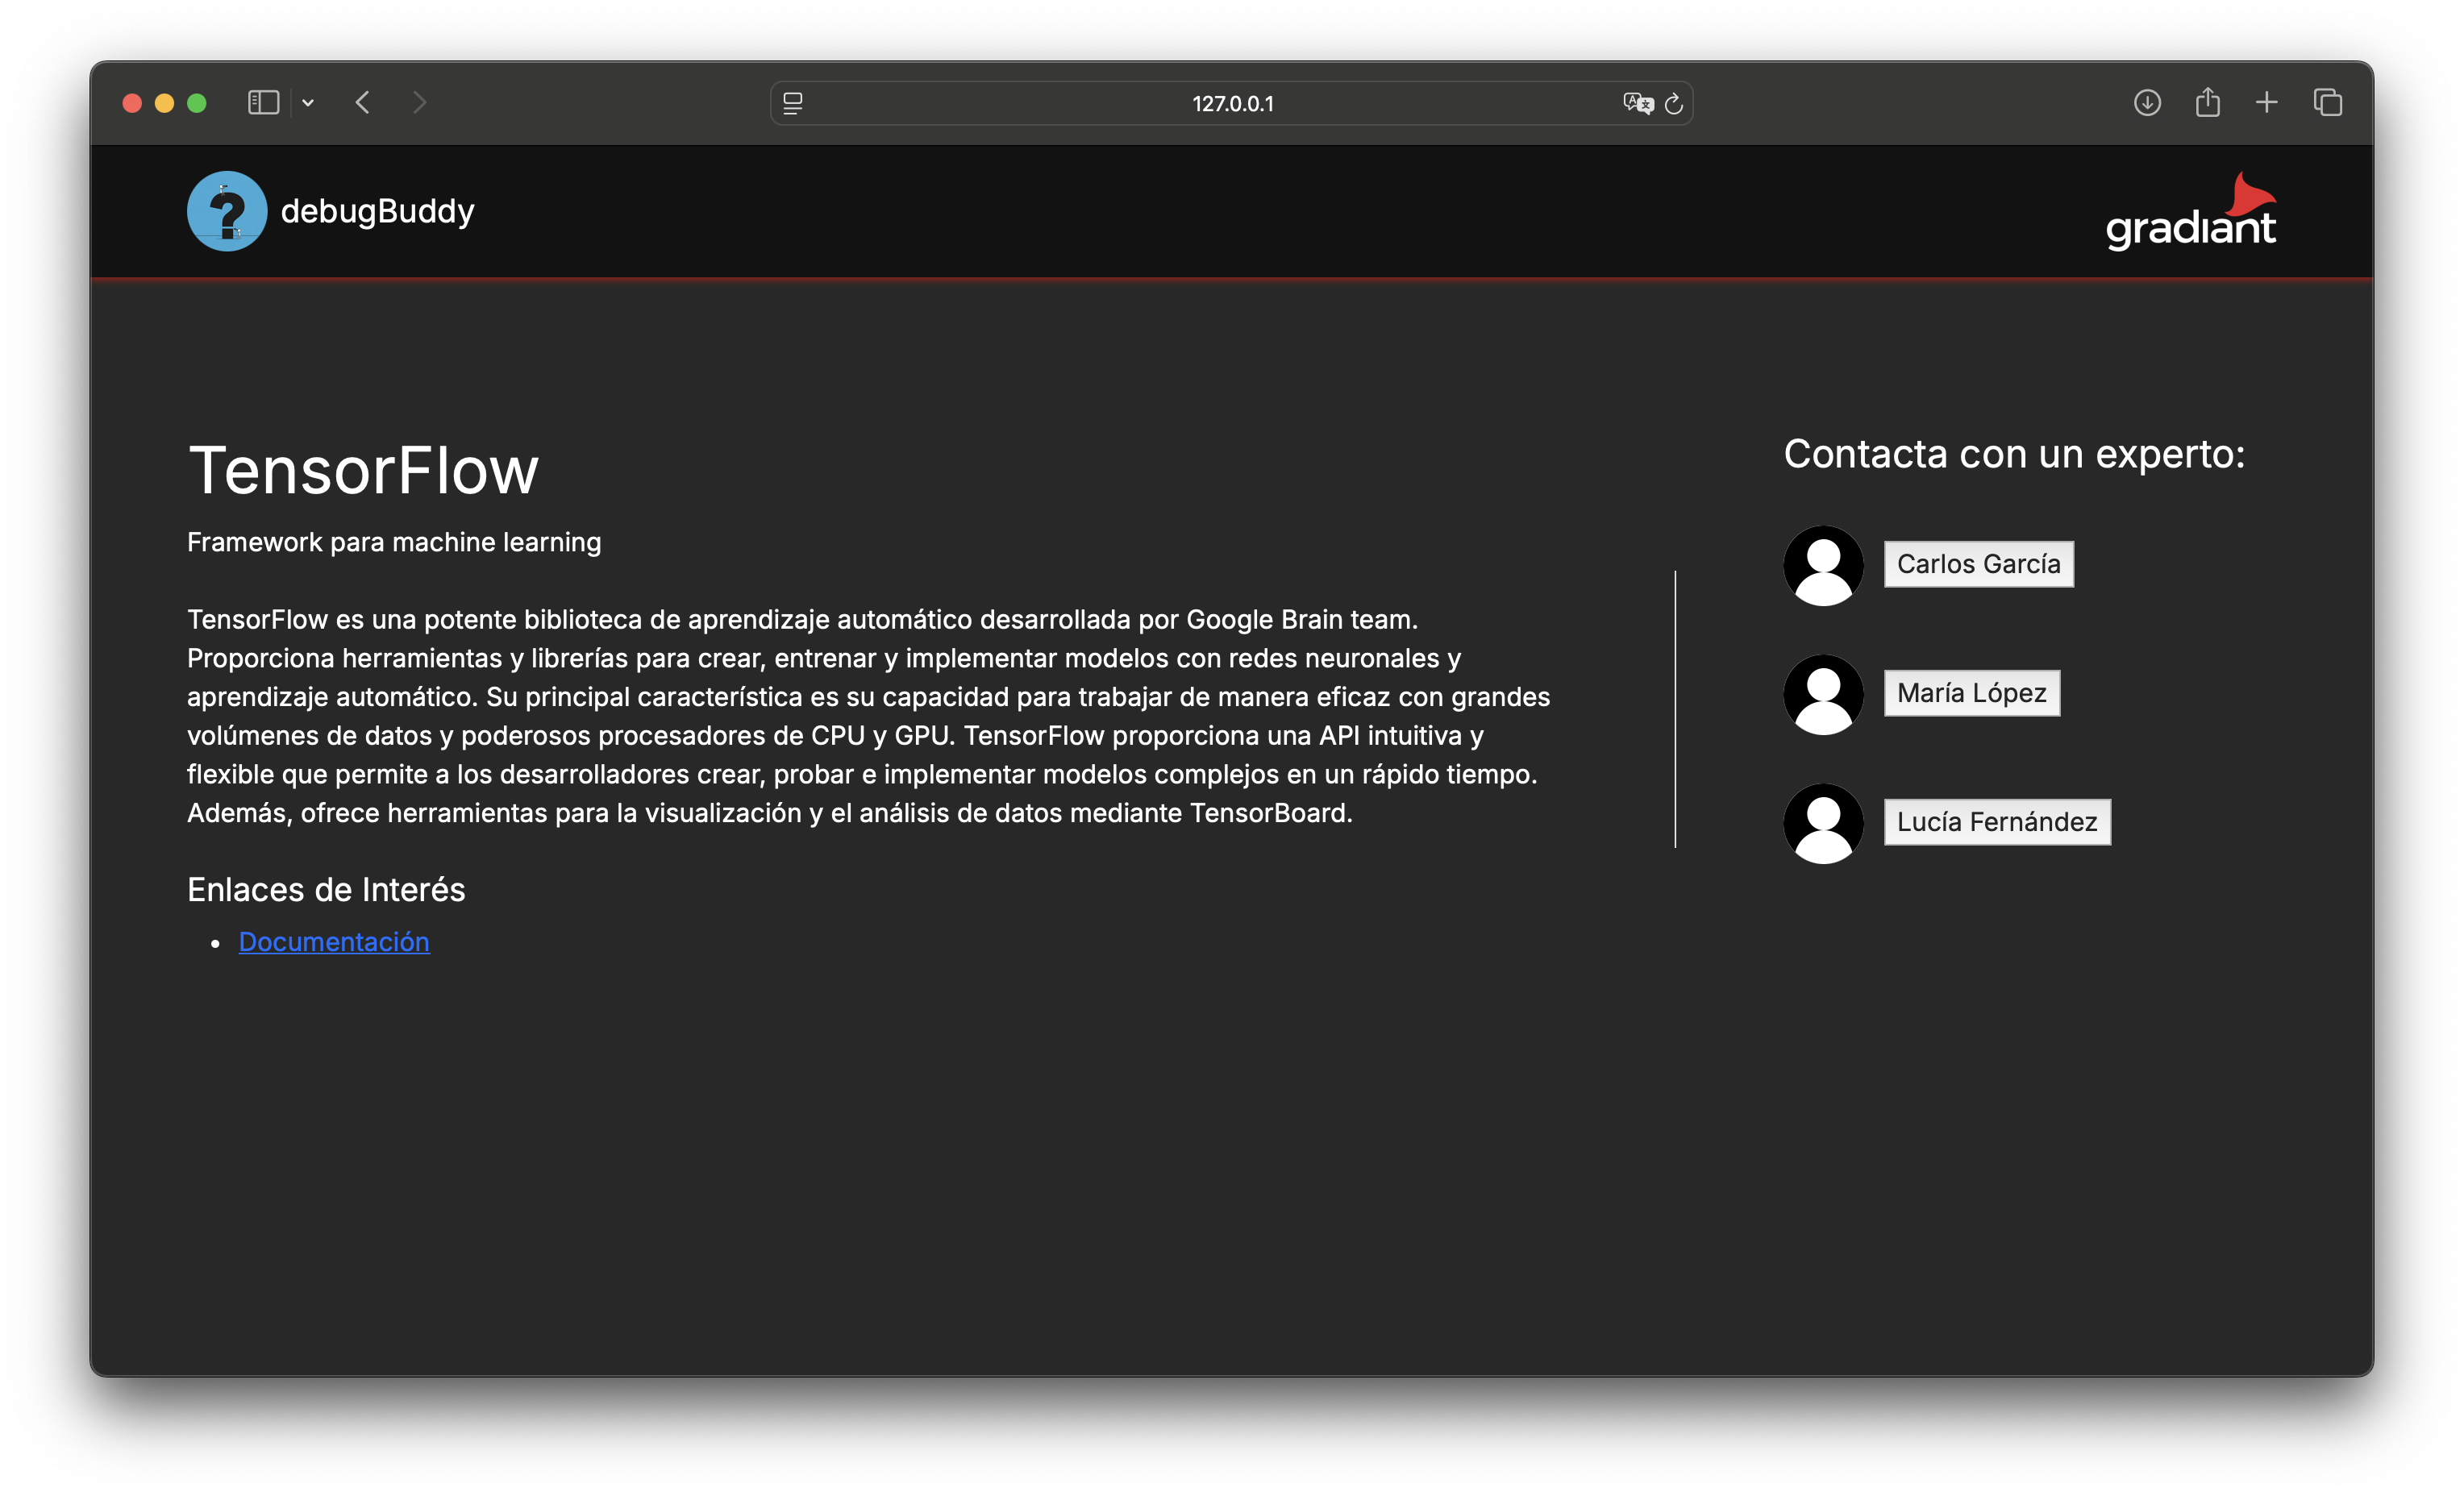
Task: Click the forward navigation arrow
Action: (x=420, y=103)
